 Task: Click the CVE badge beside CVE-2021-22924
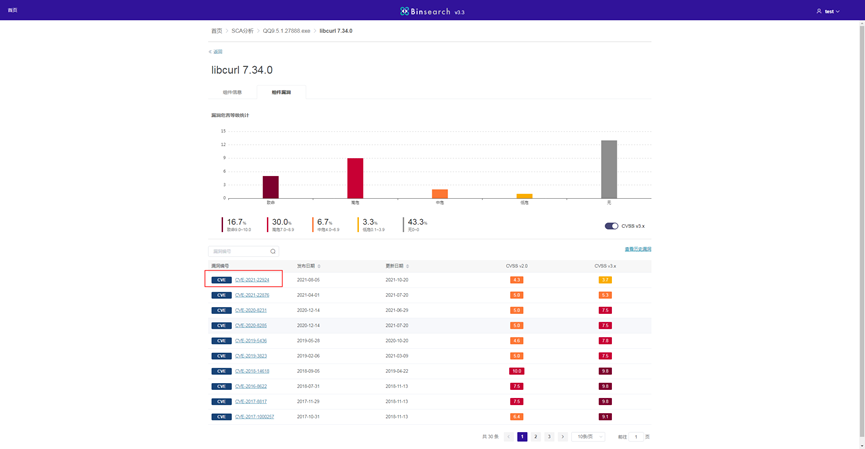point(221,280)
